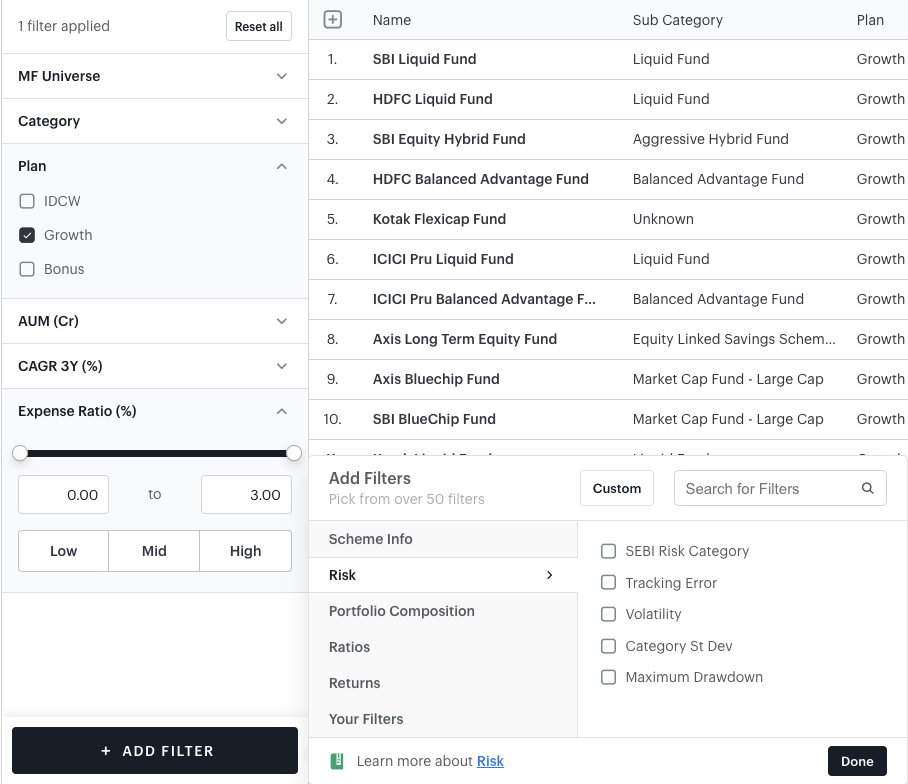Screen dimensions: 908x784
Task: Open Scheme Info filter category
Action: [443, 539]
